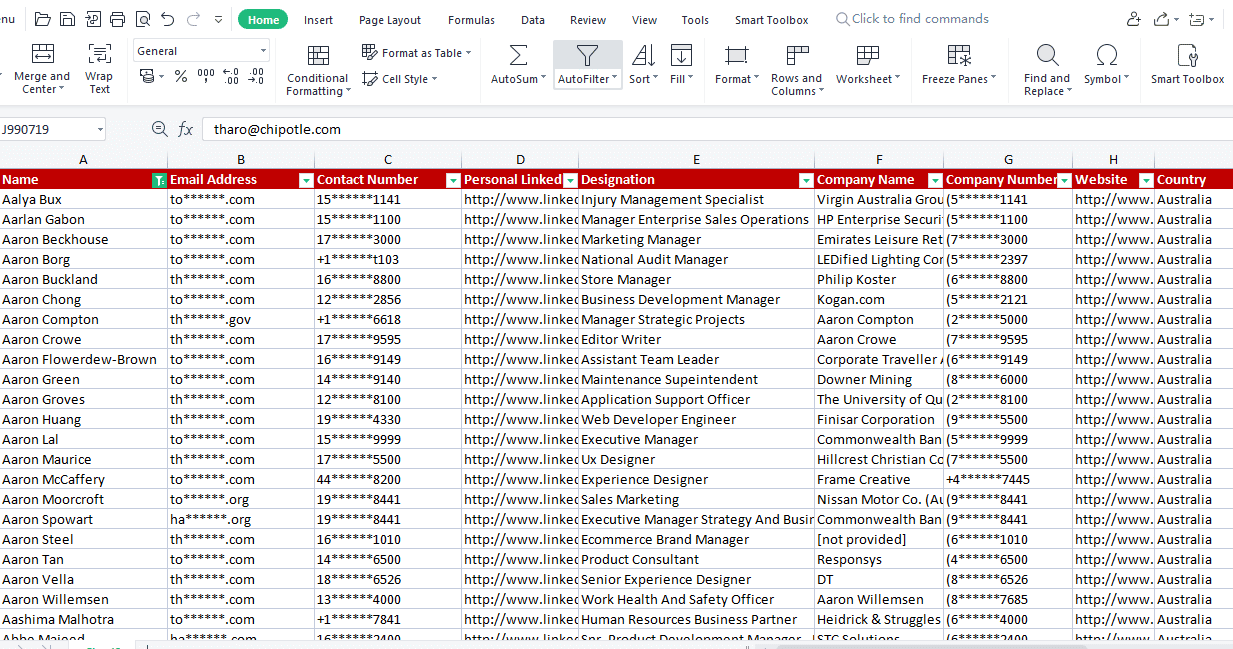This screenshot has width=1233, height=649.
Task: Open Print Preview from quick toolbar
Action: (x=143, y=19)
